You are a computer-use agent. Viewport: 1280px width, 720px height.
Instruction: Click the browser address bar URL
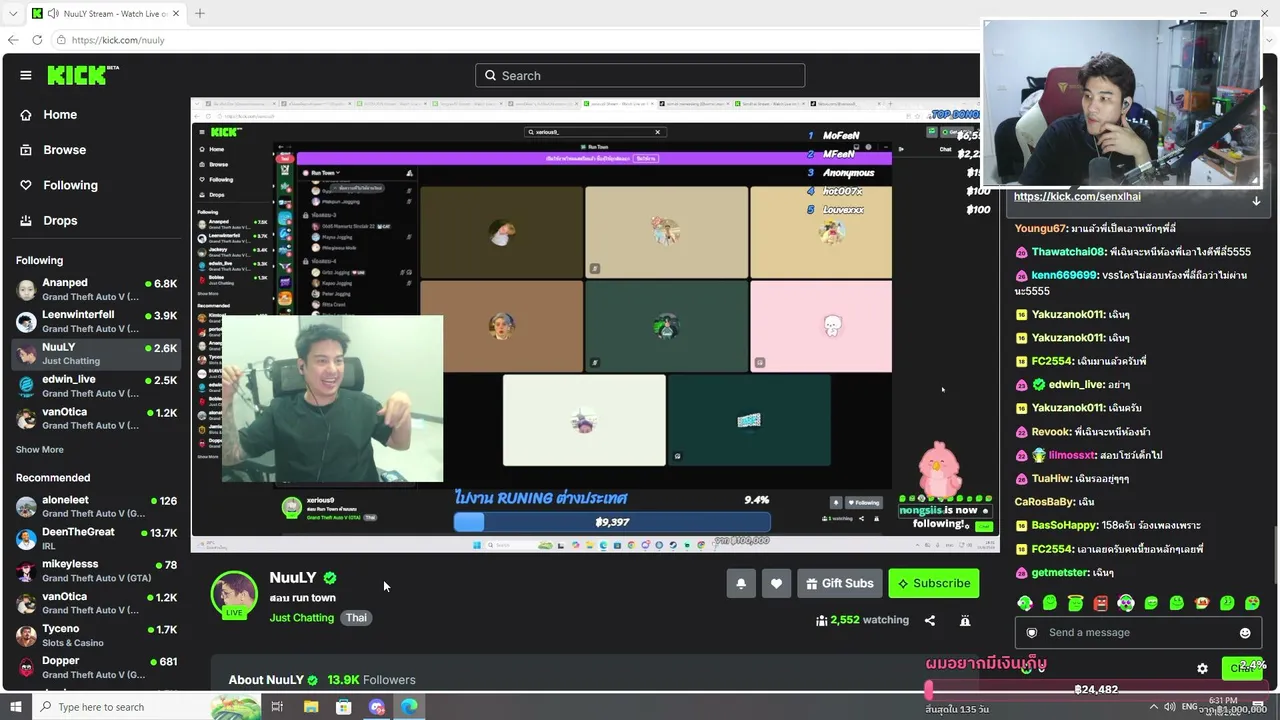point(118,40)
